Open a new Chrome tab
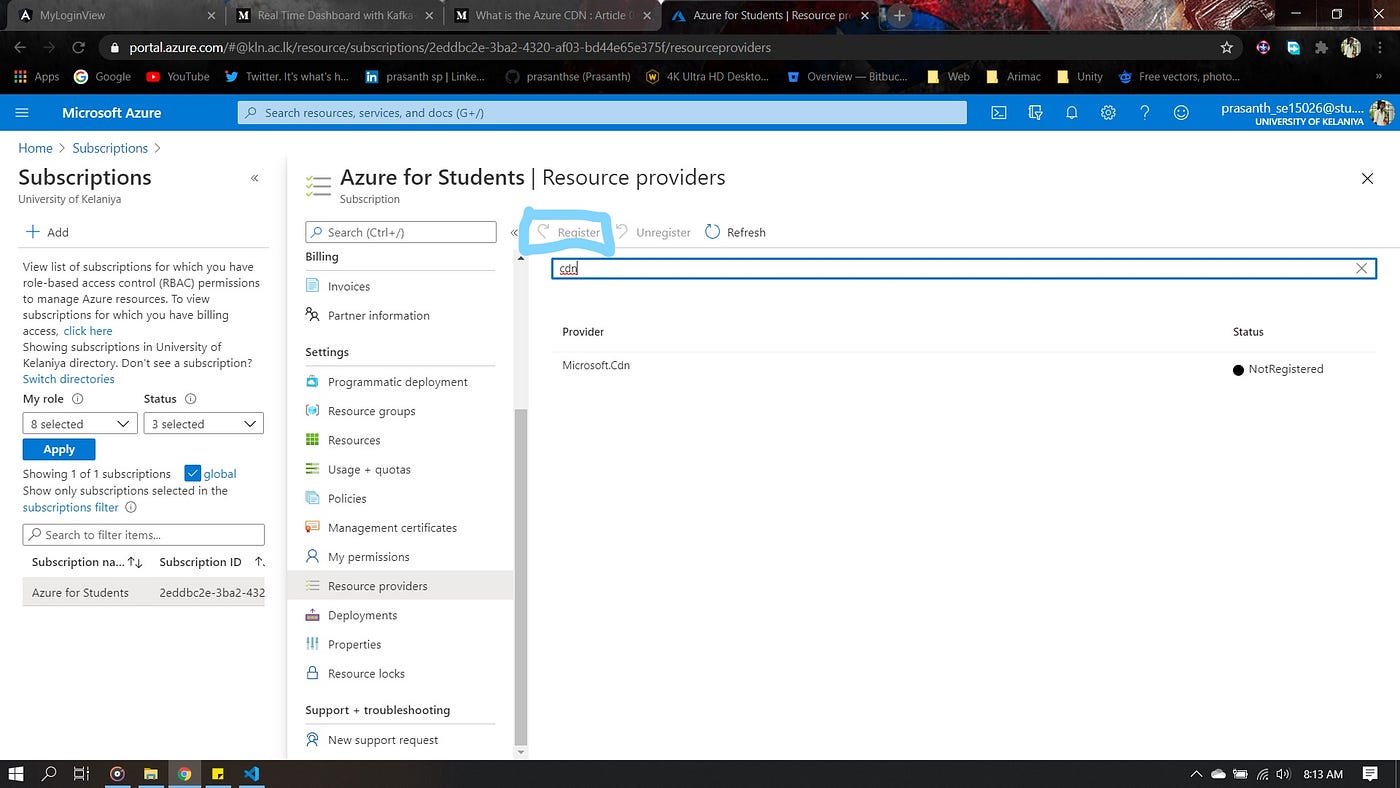Viewport: 1400px width, 788px height. [x=899, y=15]
